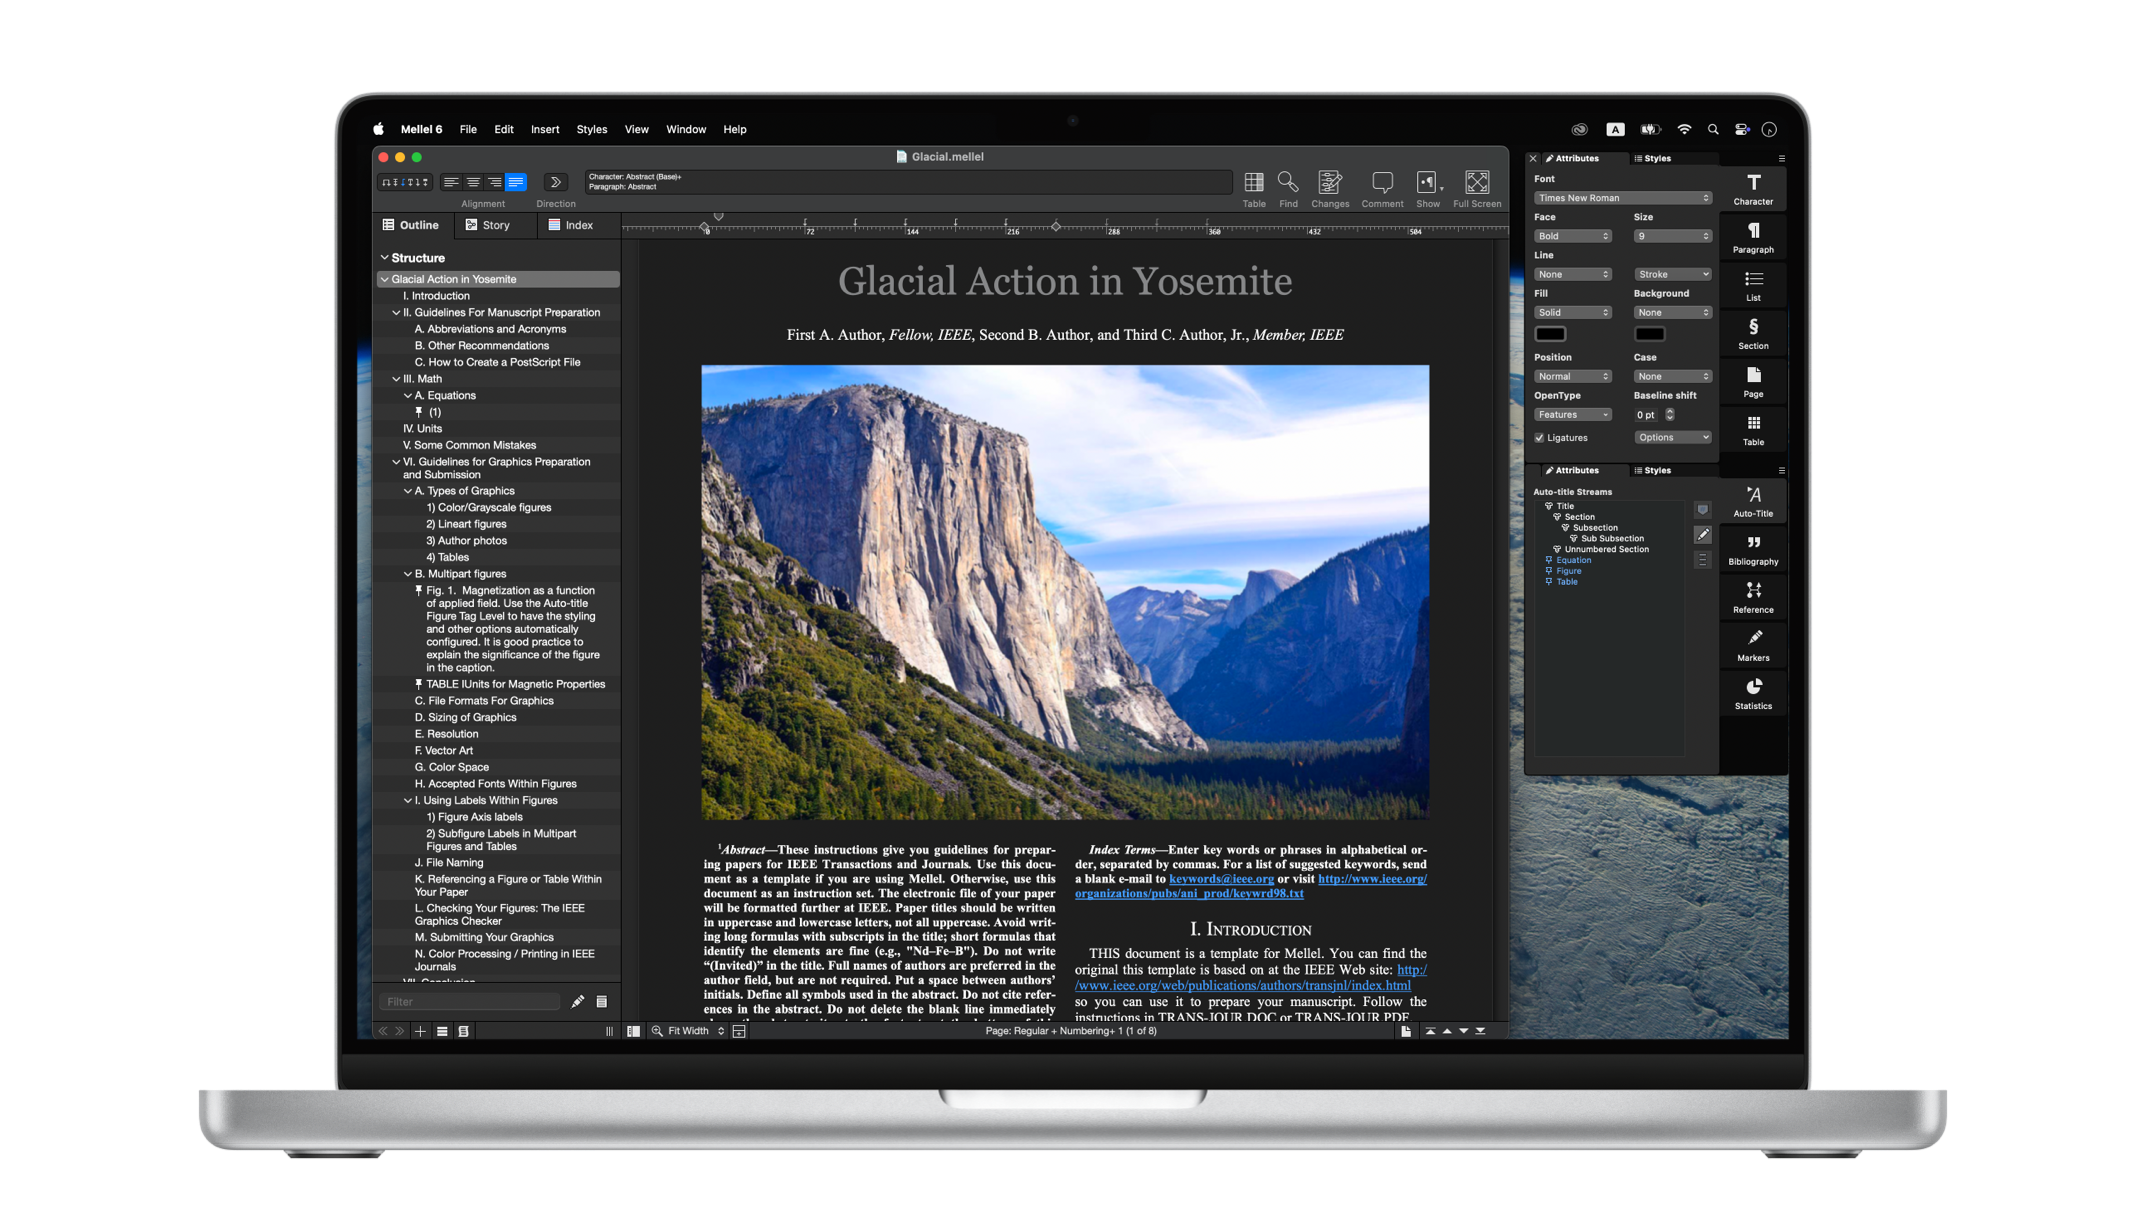Open the Font dropdown Times New Roman

point(1623,198)
